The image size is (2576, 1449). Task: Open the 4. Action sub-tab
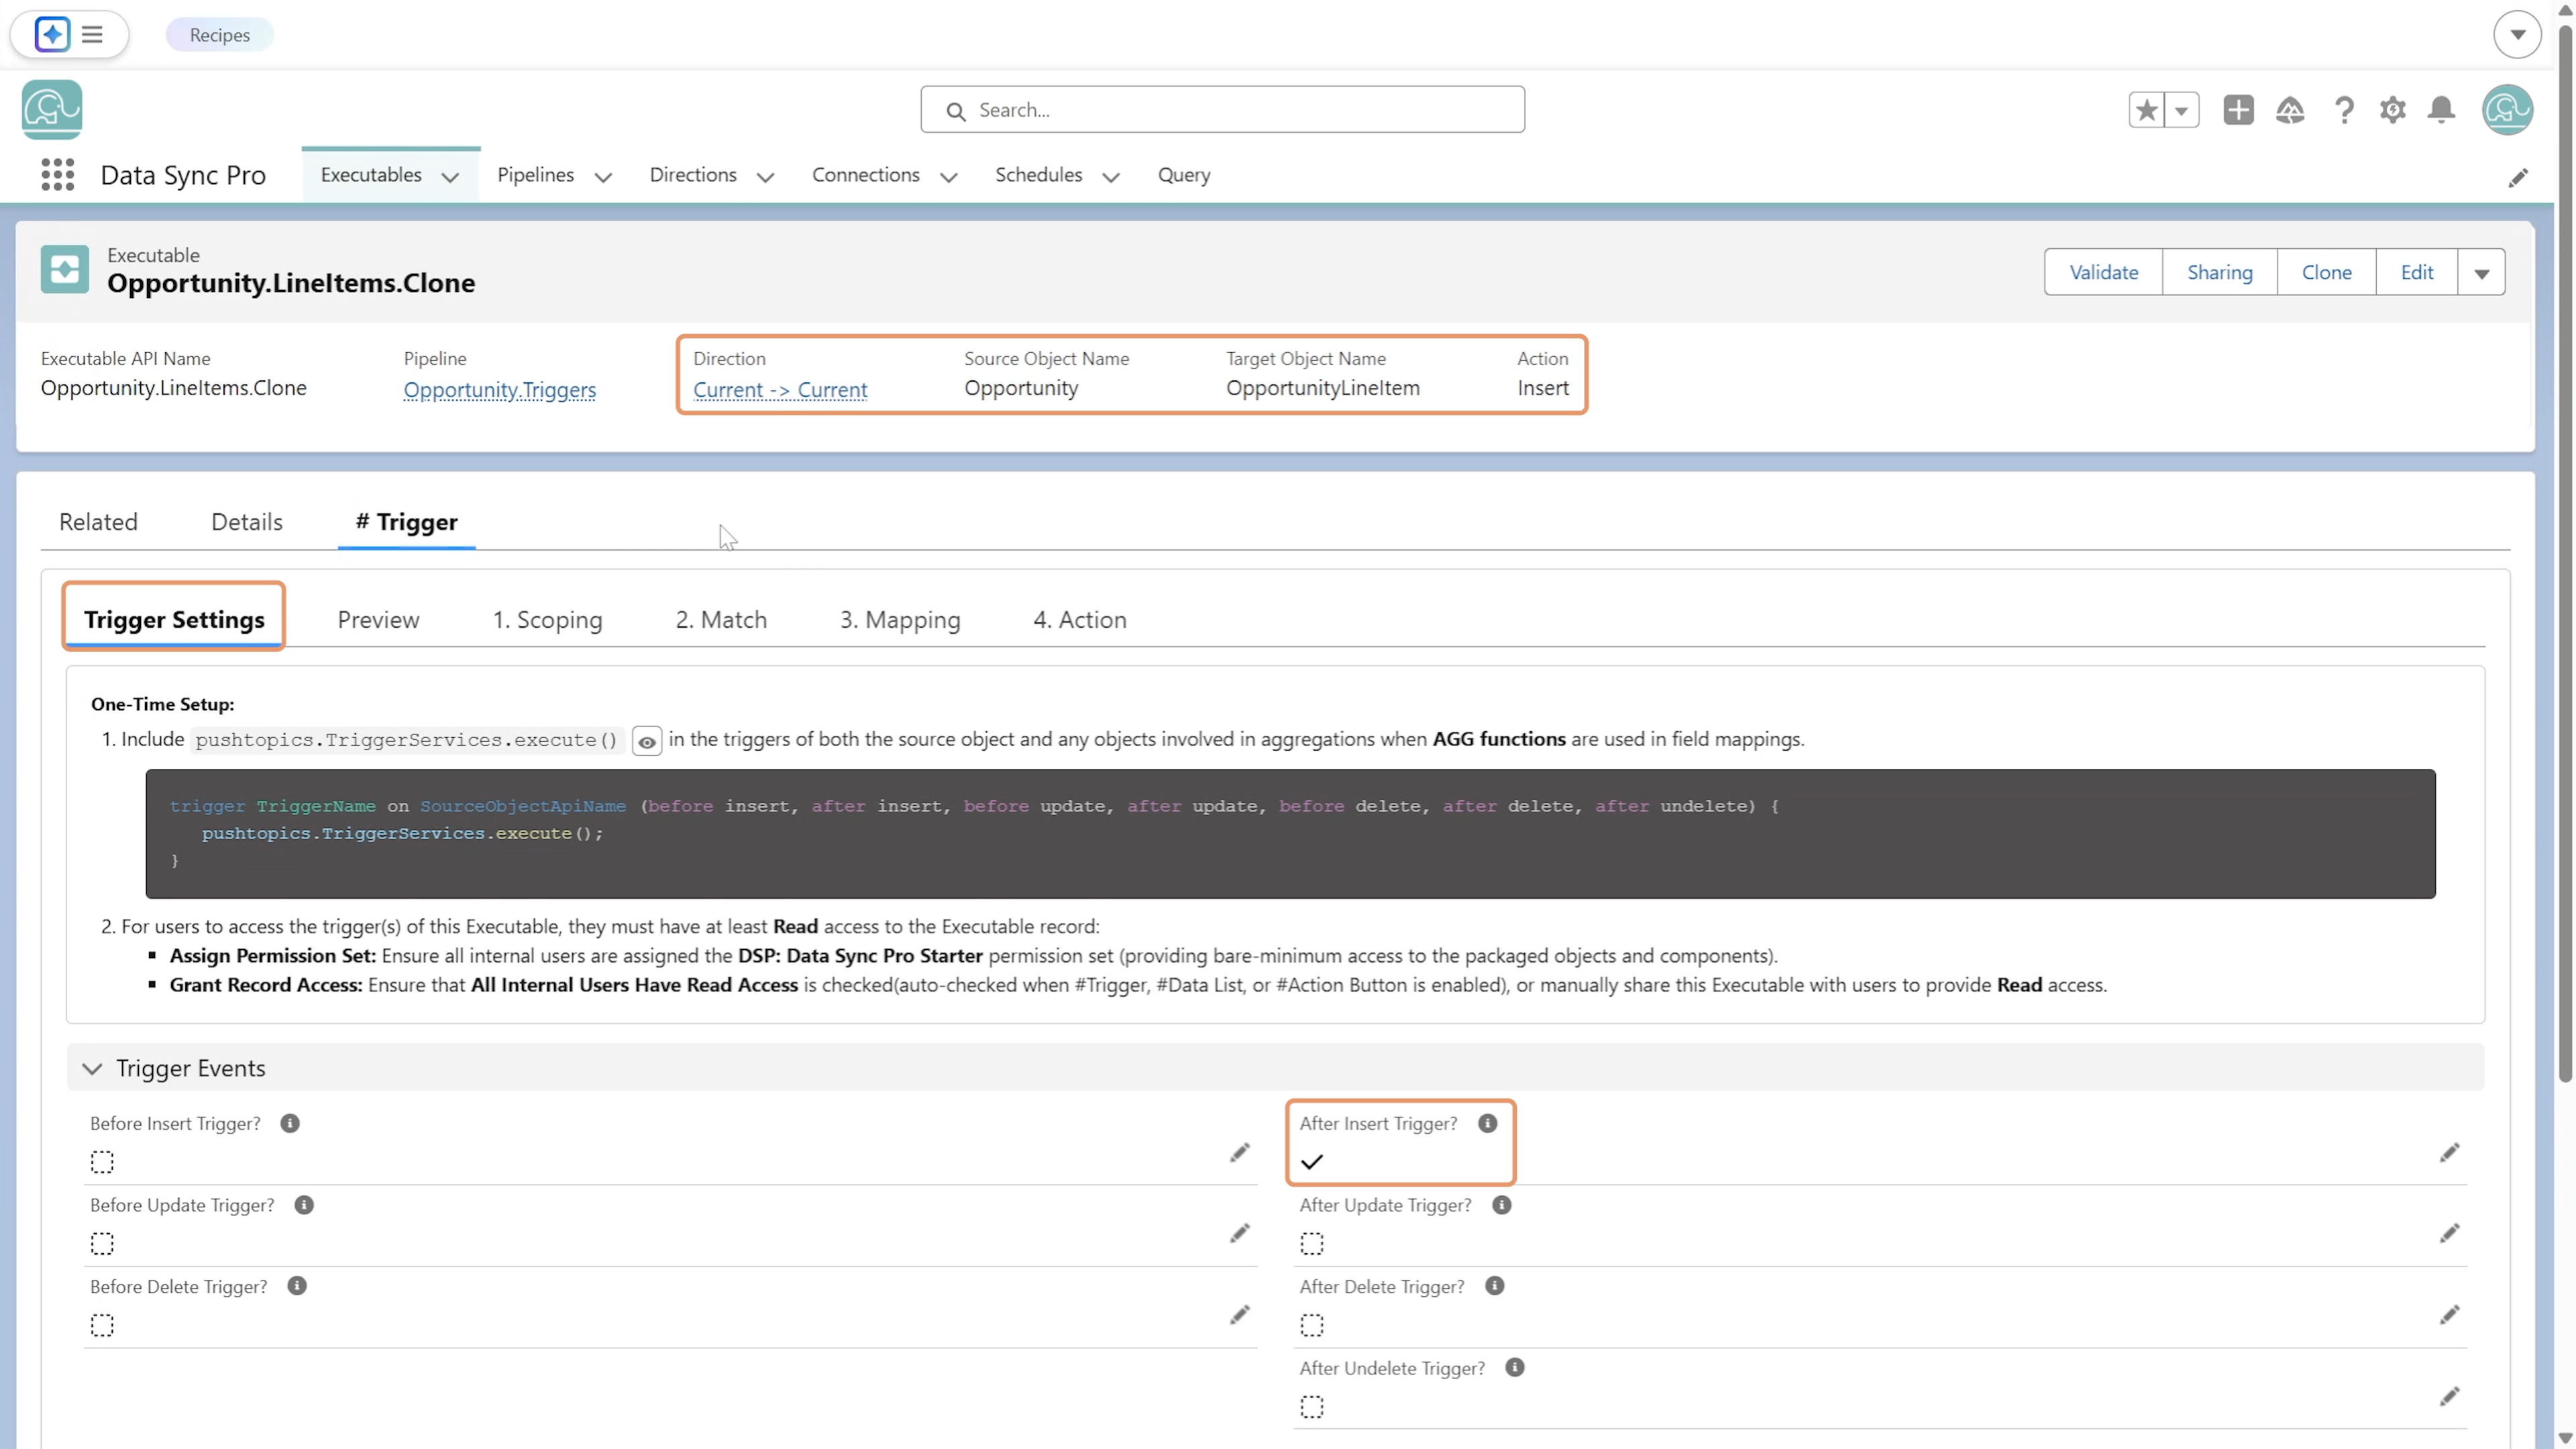point(1080,620)
